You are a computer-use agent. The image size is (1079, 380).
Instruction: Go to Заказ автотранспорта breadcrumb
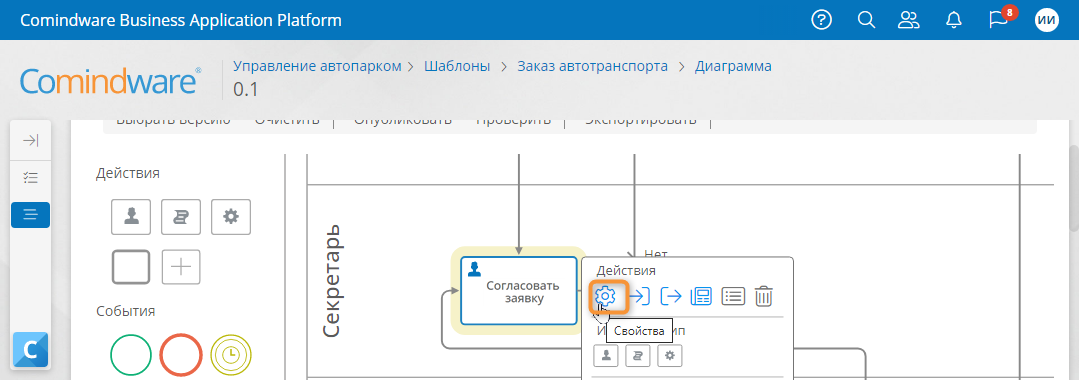coord(592,66)
